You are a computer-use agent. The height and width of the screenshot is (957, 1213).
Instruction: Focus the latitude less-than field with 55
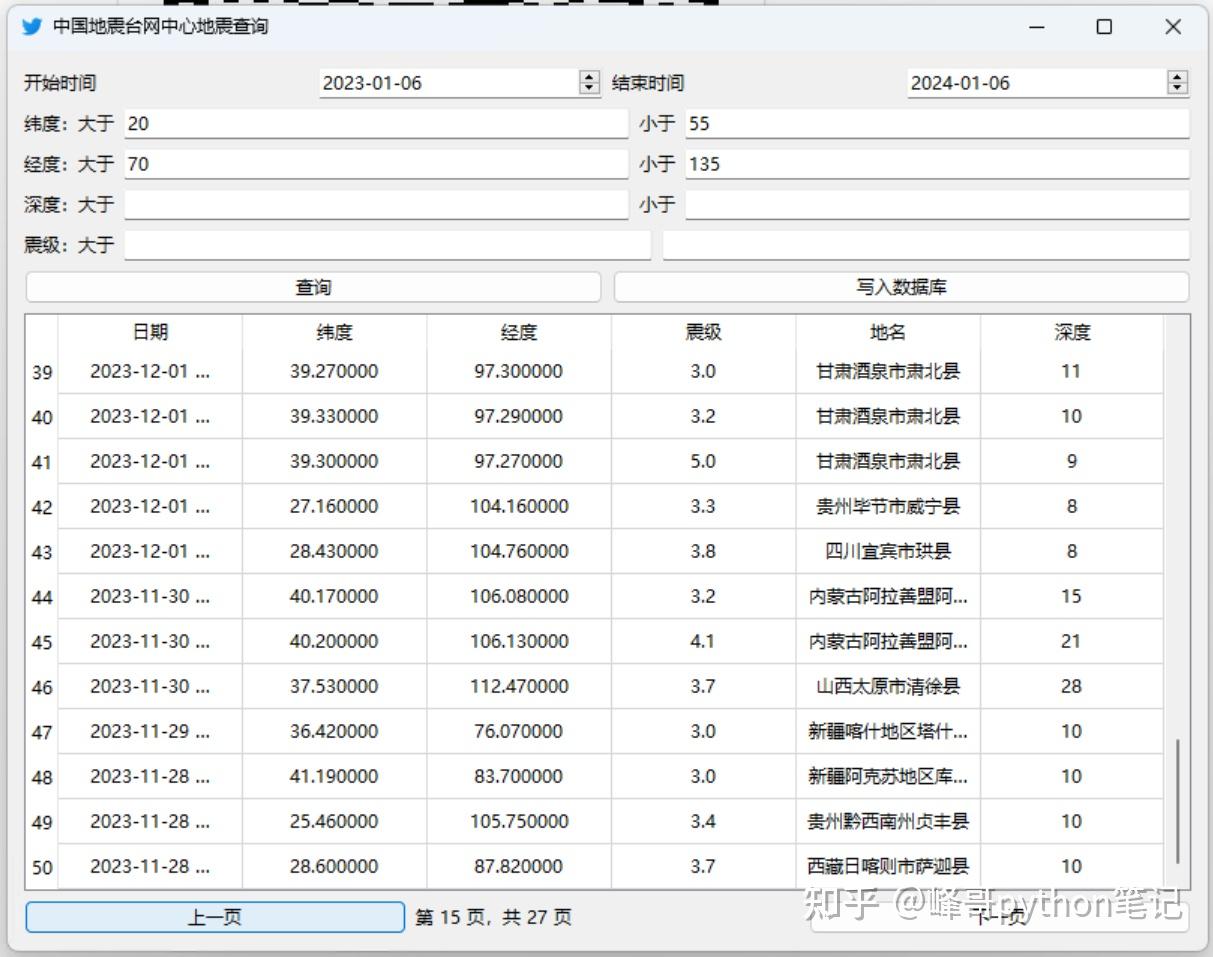(x=937, y=124)
